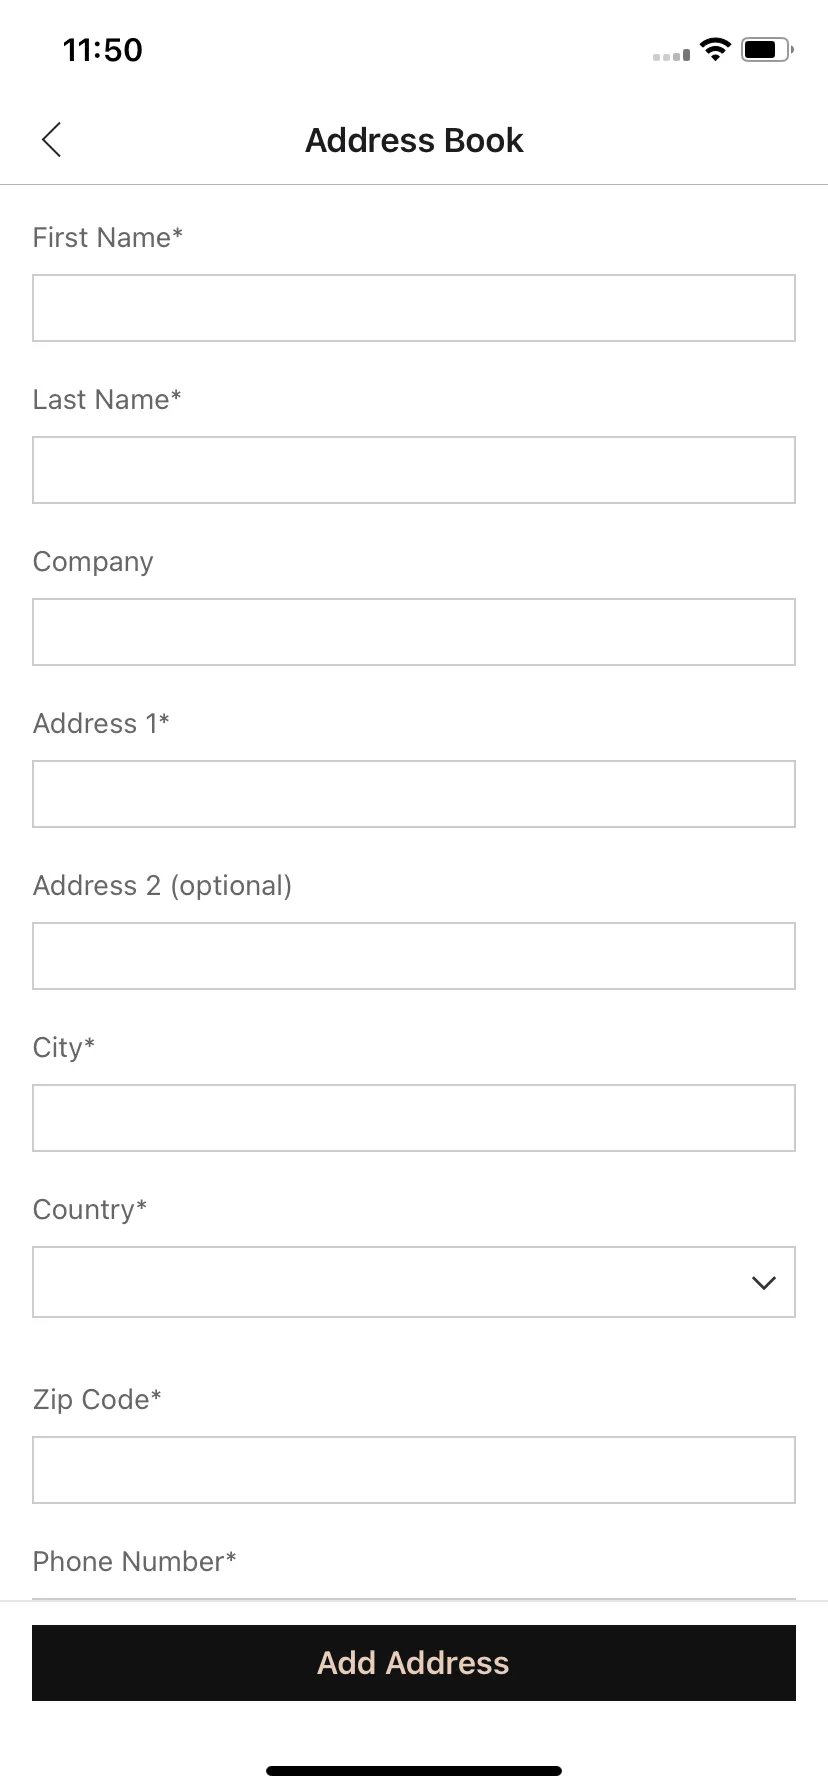Tap the Phone Number* label
The image size is (828, 1792).
point(135,1562)
